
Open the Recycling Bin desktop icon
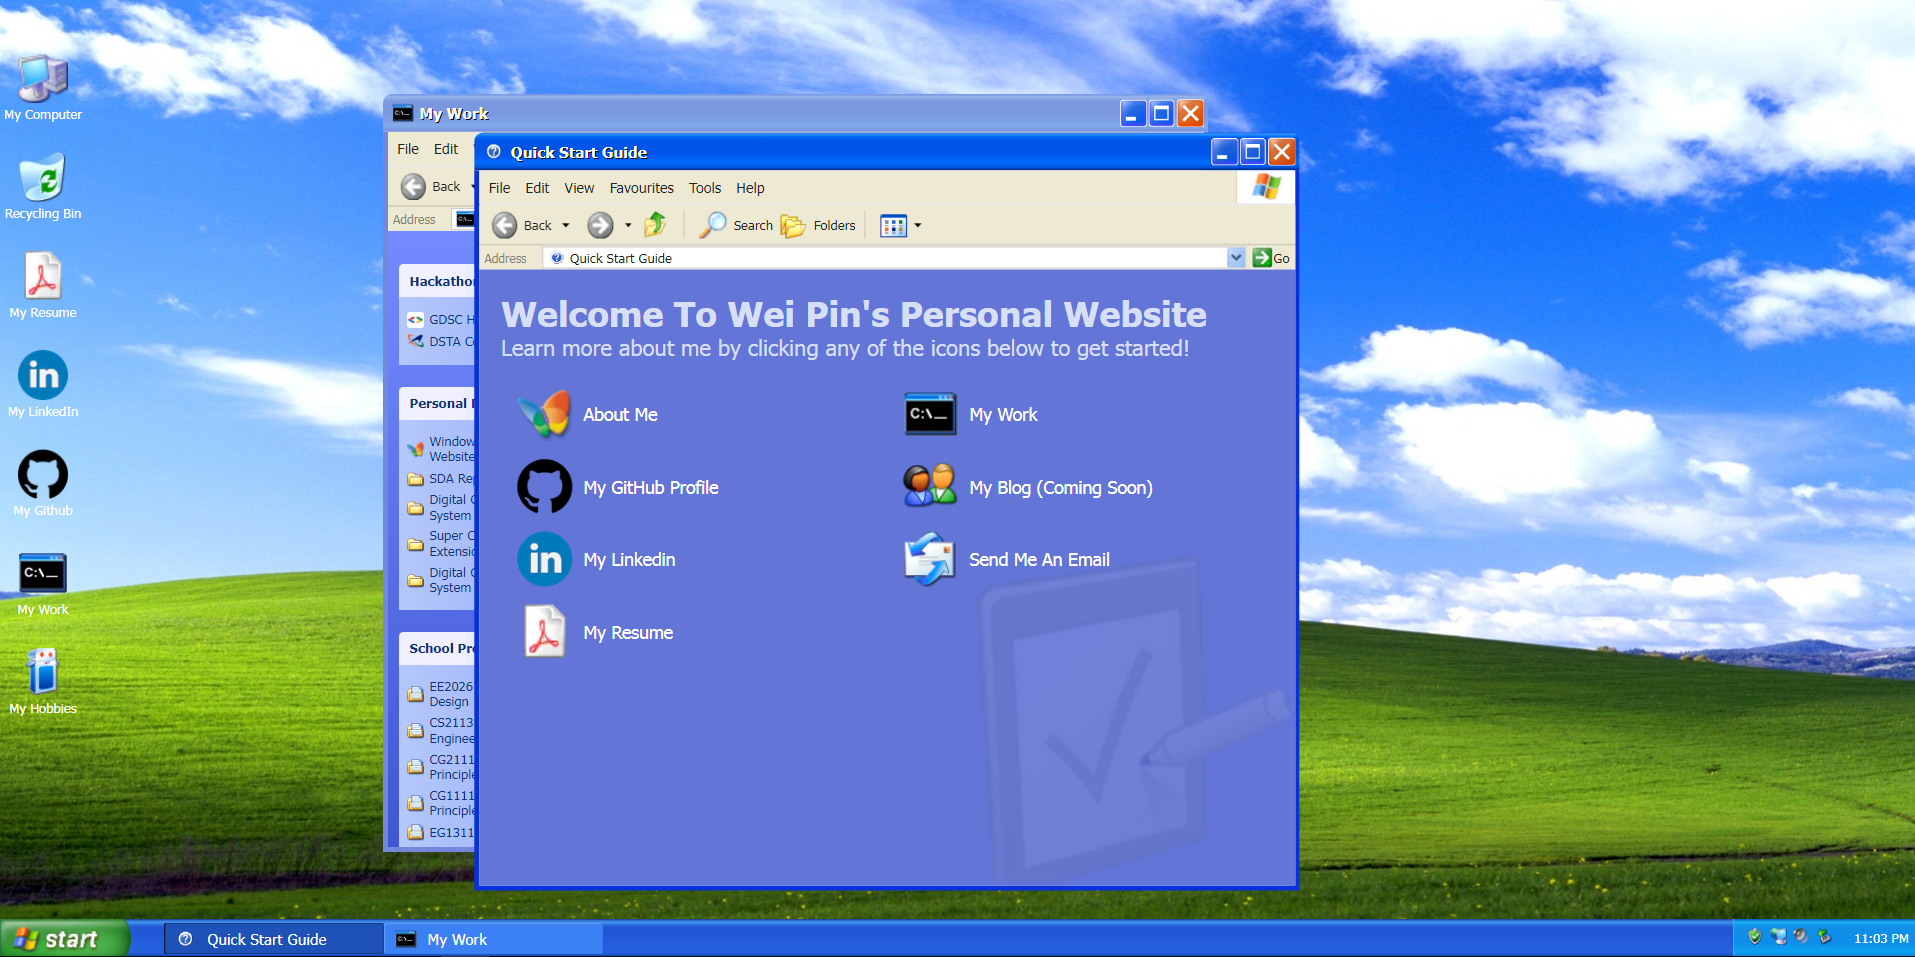pos(43,180)
